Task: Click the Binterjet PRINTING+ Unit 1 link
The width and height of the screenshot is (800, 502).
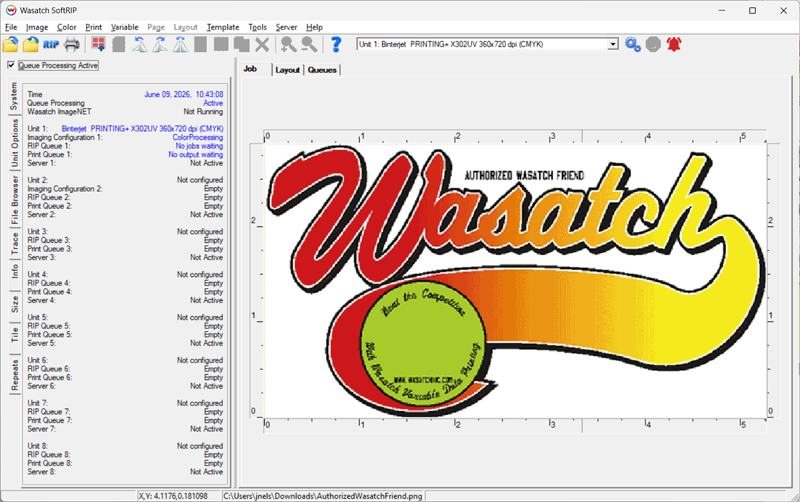Action: pos(142,129)
